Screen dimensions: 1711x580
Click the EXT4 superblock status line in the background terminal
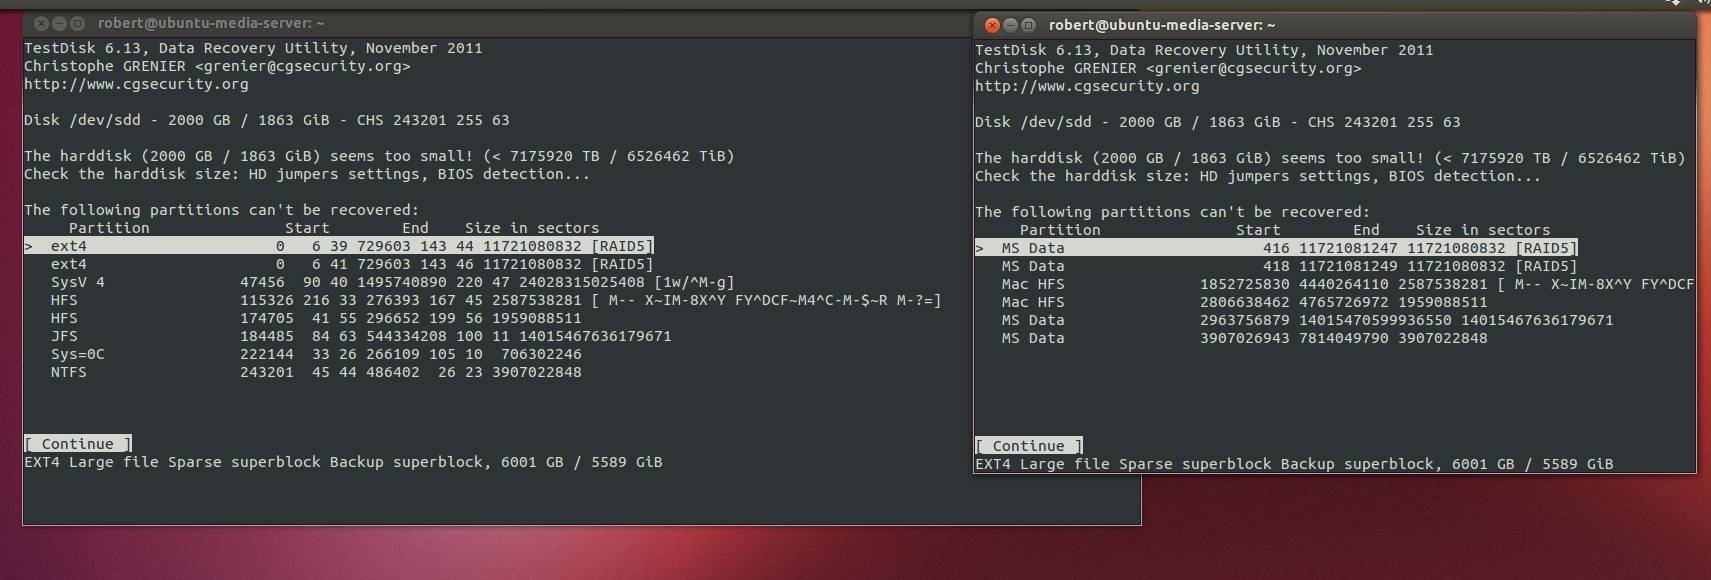343,462
